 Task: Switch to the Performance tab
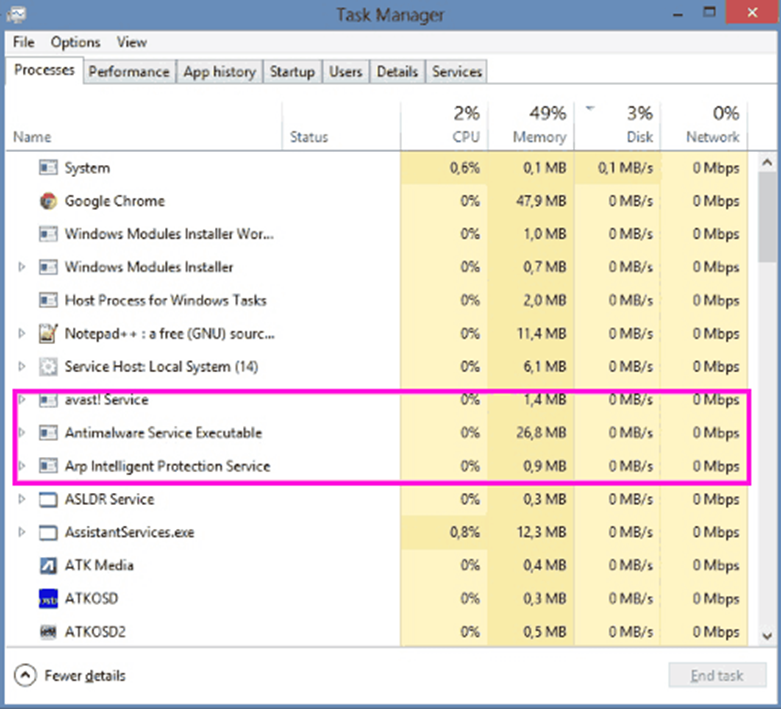[x=129, y=72]
